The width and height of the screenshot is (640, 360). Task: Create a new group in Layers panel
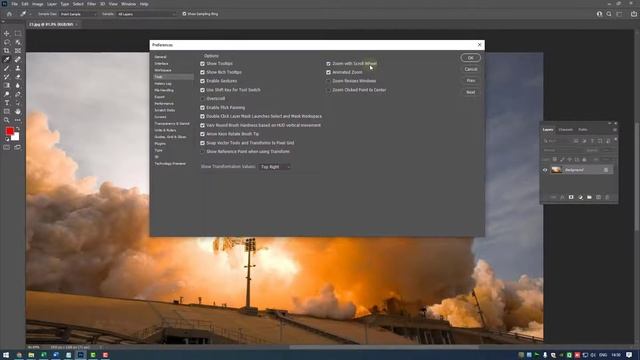589,197
